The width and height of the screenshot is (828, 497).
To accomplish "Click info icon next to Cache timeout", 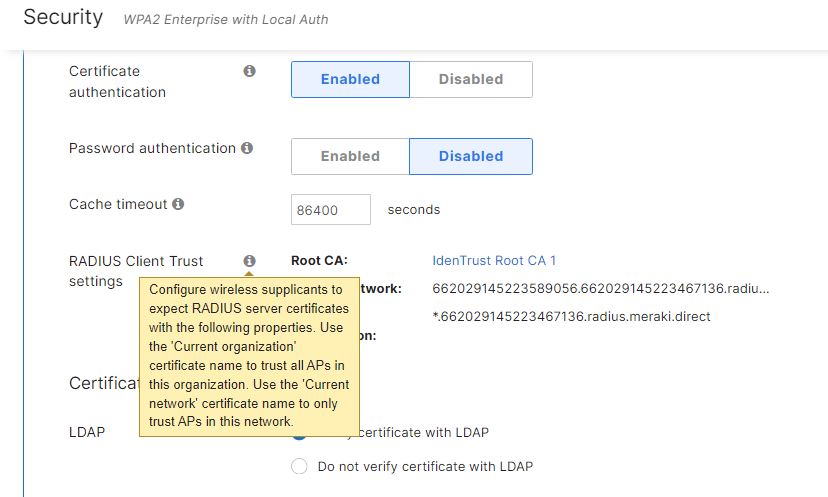I will point(178,204).
